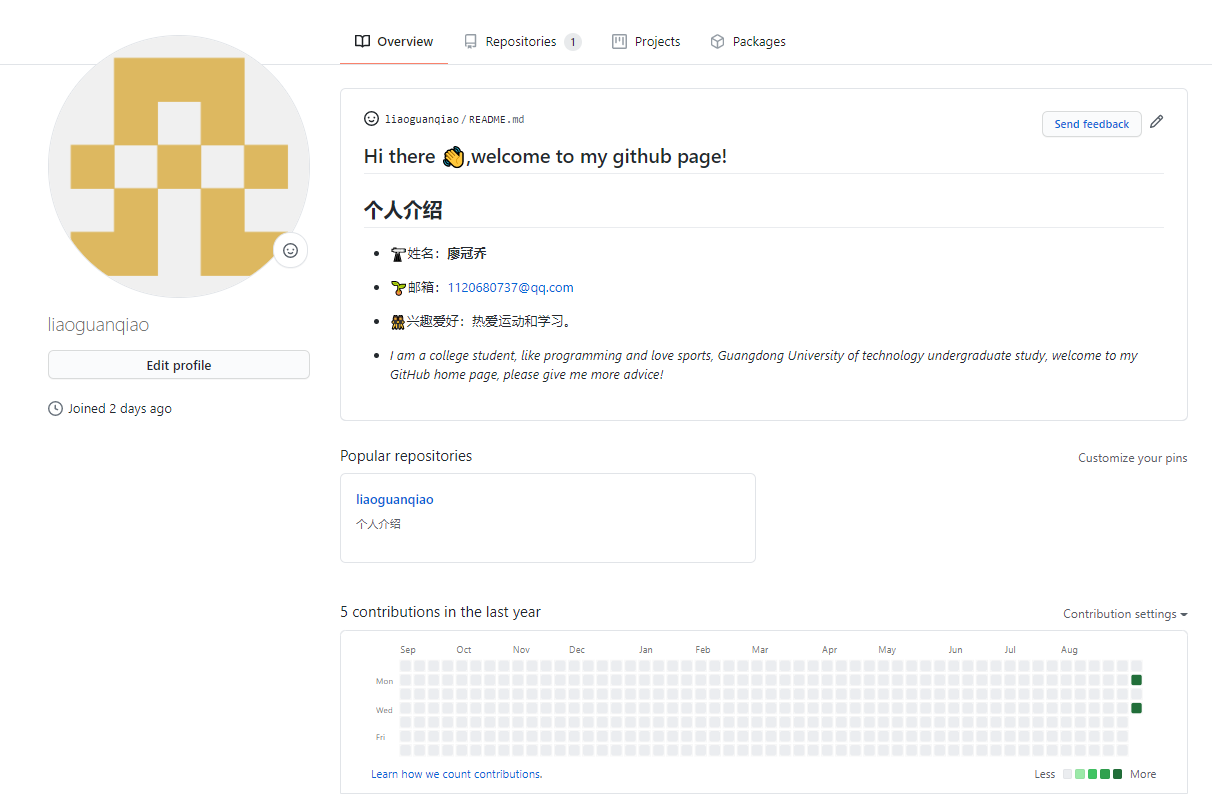
Task: Click the pencil edit README icon
Action: click(1157, 121)
